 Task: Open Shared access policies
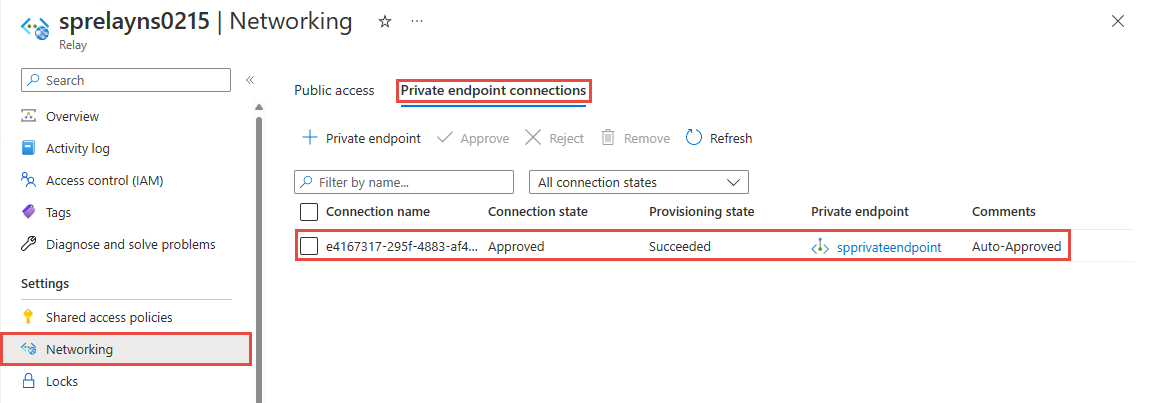pos(109,317)
